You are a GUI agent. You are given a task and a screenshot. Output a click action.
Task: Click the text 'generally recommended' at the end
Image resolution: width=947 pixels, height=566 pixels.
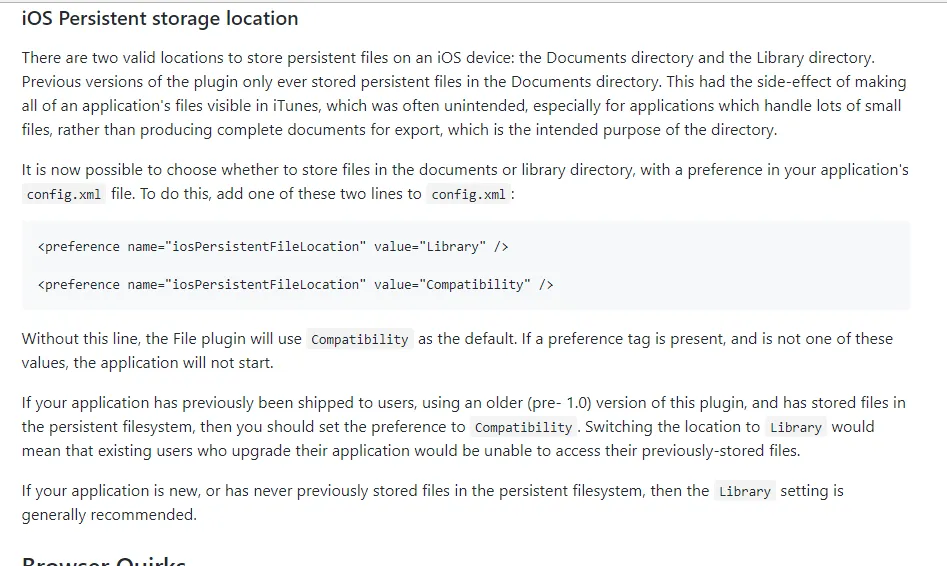(109, 515)
